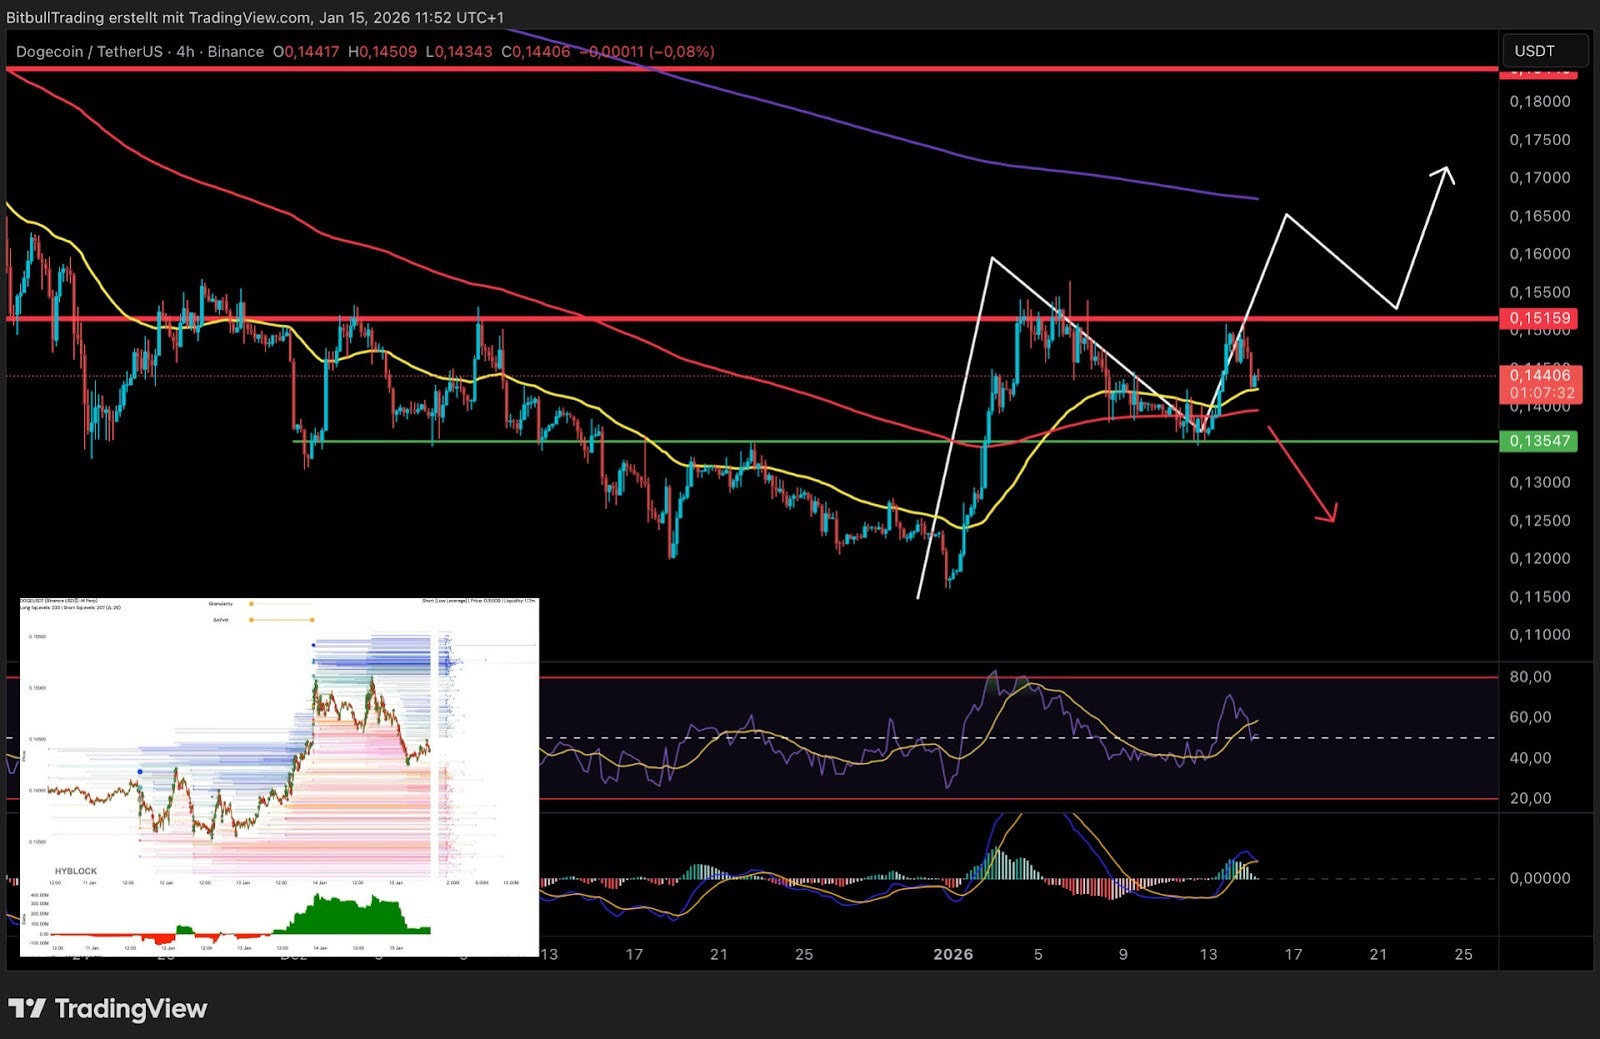Click the large blue dot in Hyblock heatmap
The width and height of the screenshot is (1600, 1039).
[x=140, y=771]
